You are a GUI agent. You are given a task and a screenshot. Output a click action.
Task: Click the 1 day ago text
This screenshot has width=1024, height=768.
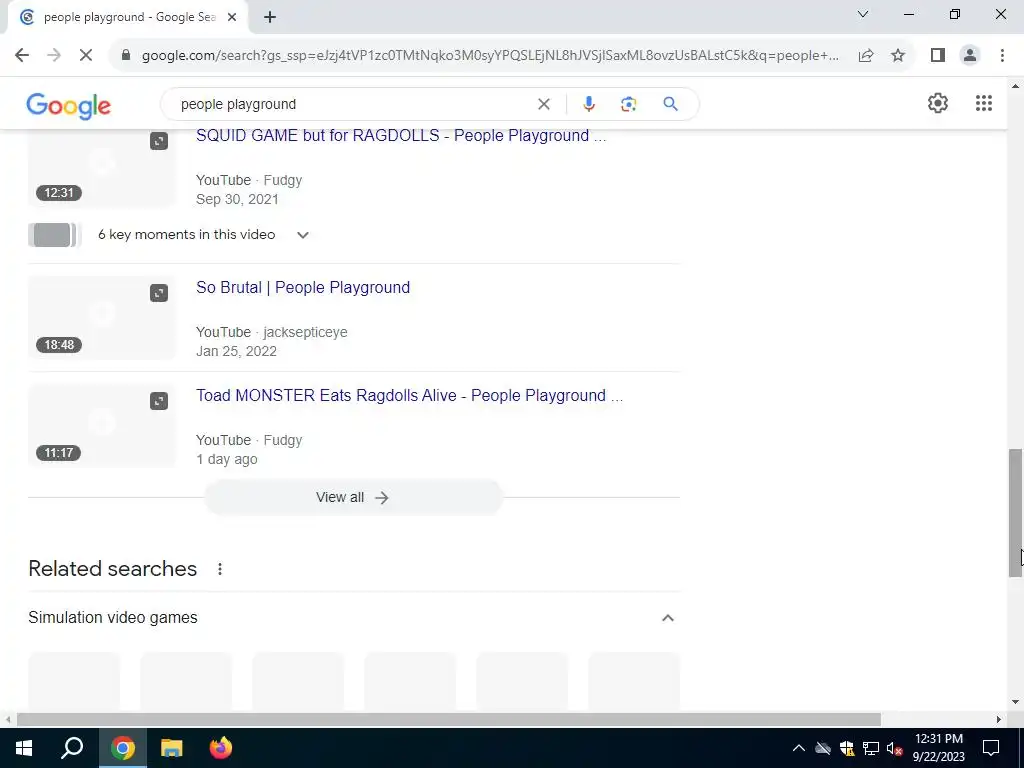coord(227,460)
